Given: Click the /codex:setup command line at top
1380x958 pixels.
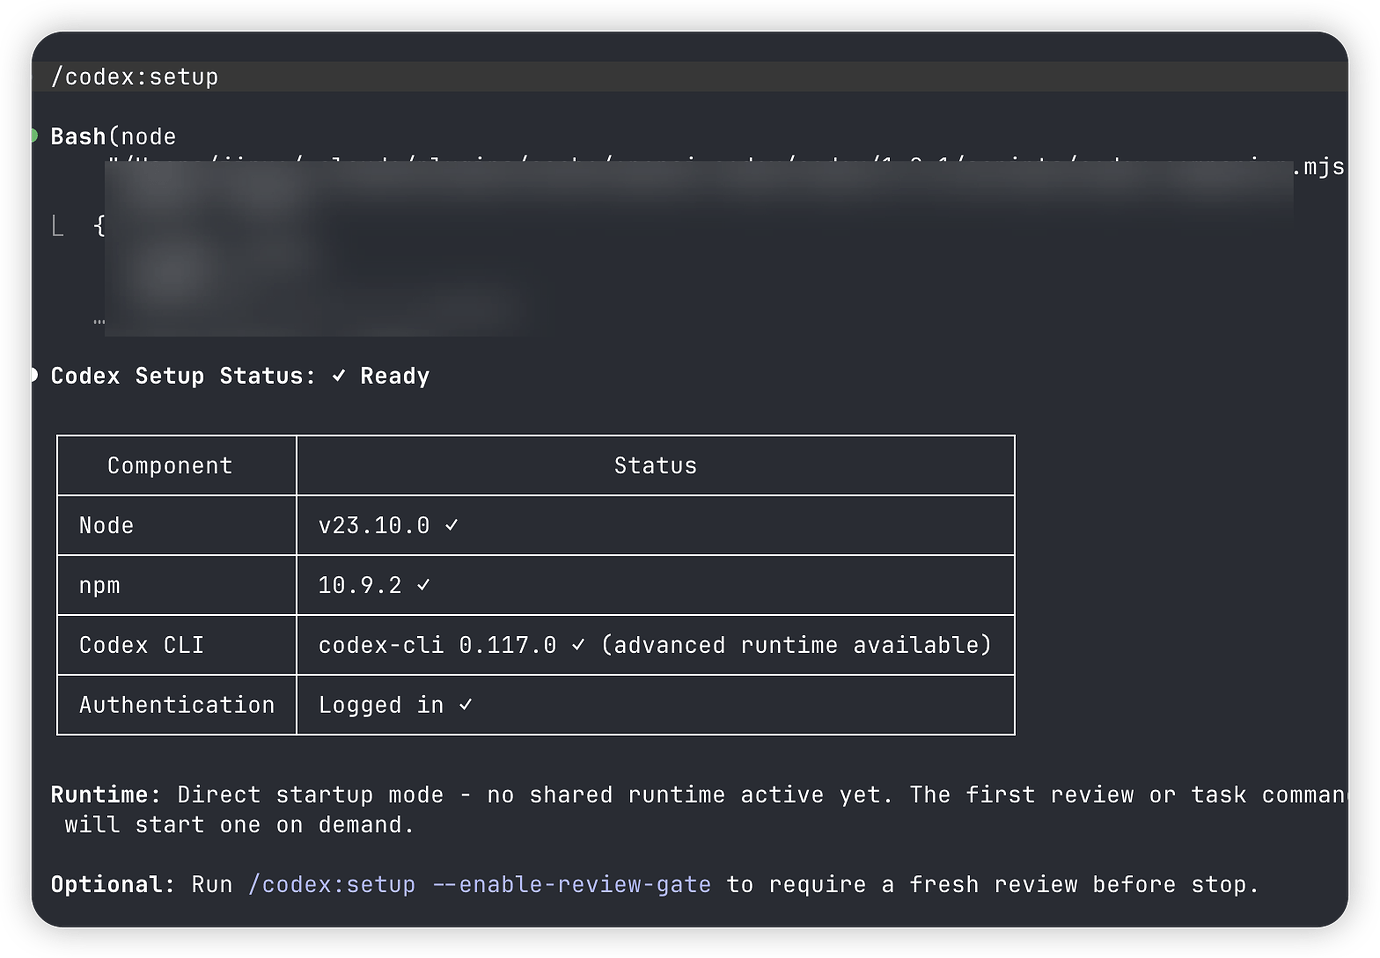Looking at the screenshot, I should [x=690, y=77].
